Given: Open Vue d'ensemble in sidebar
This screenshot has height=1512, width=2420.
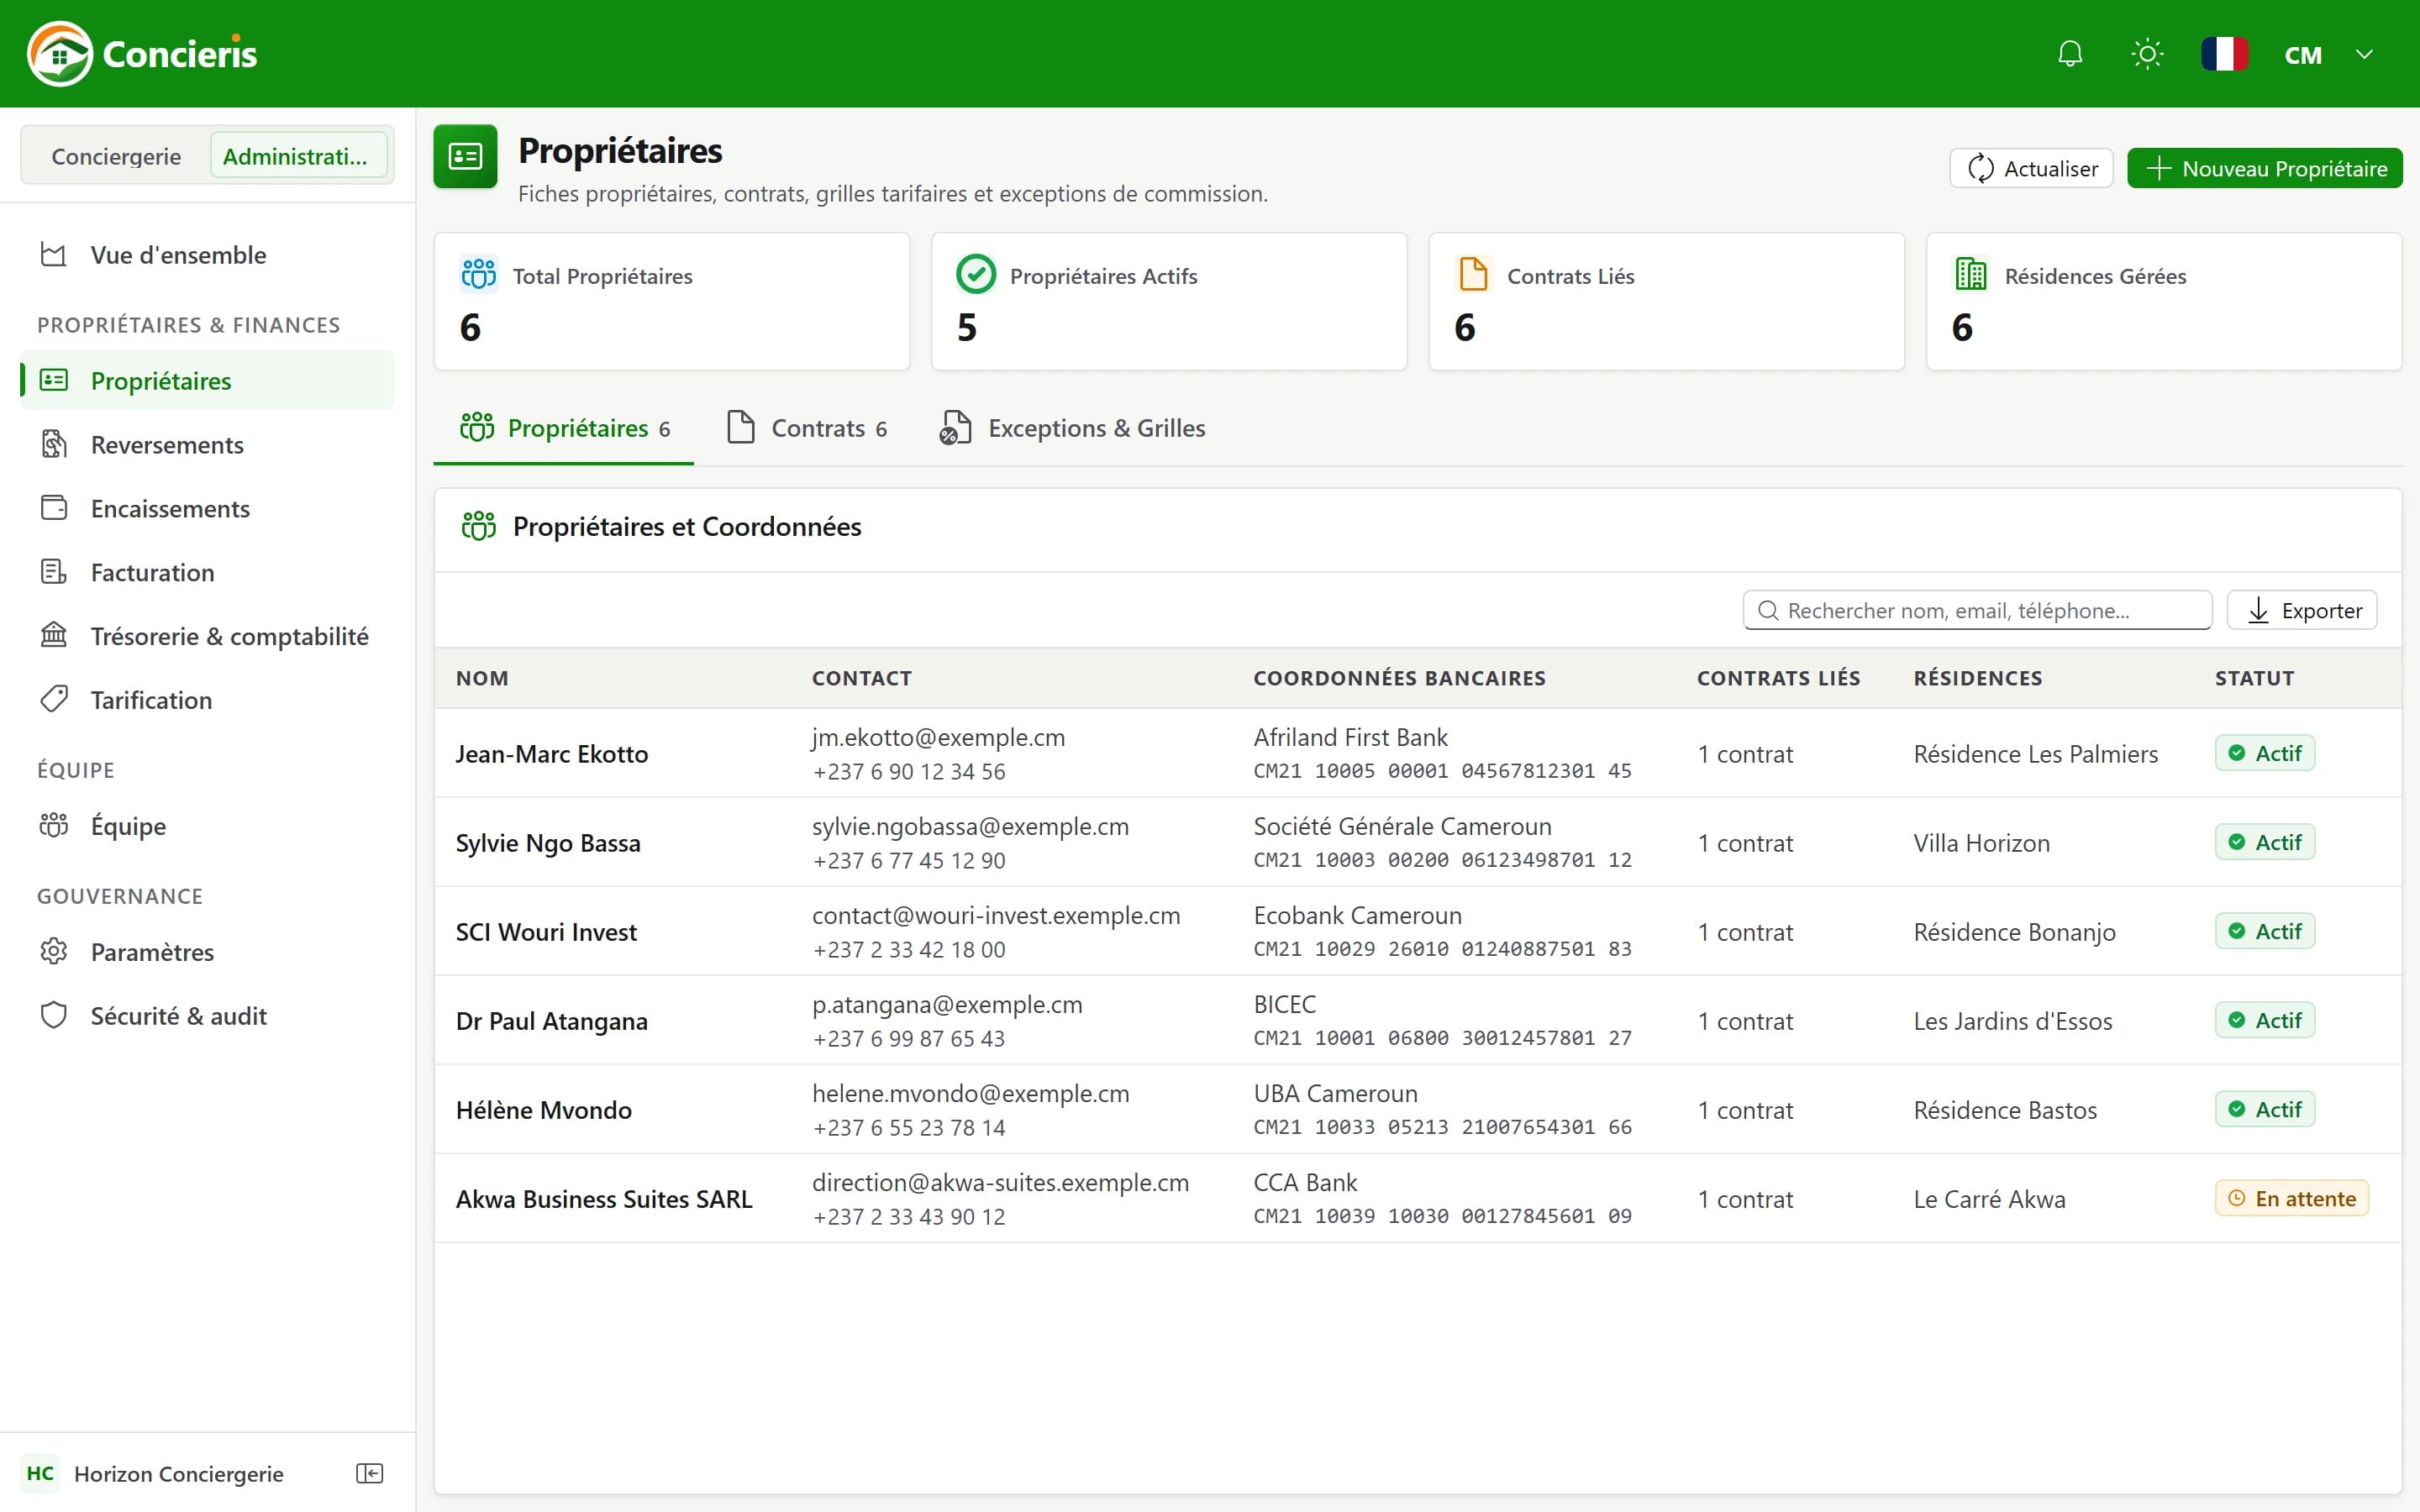Looking at the screenshot, I should (x=207, y=255).
